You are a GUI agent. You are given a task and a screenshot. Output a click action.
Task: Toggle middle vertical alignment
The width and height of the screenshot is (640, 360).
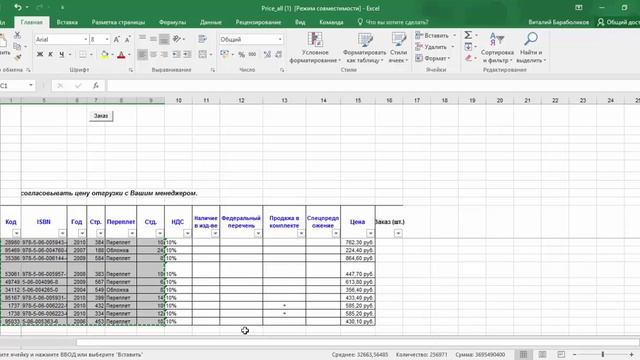[x=153, y=39]
